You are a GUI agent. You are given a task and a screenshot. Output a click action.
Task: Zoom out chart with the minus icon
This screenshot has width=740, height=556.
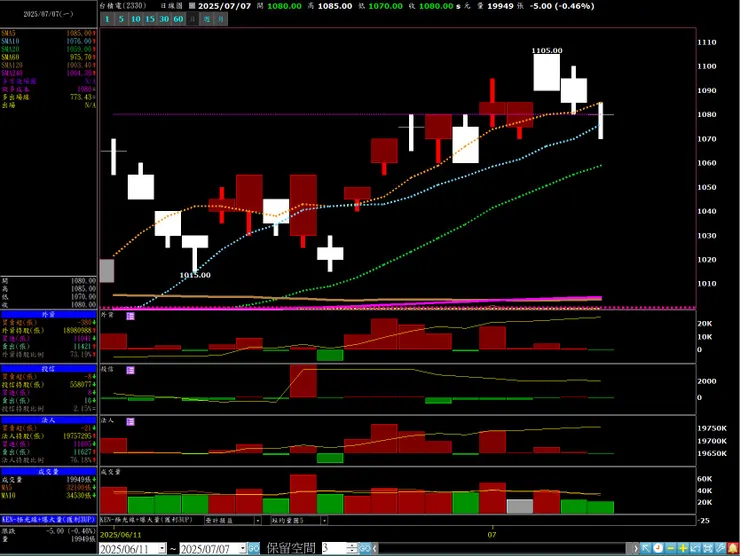click(670, 548)
